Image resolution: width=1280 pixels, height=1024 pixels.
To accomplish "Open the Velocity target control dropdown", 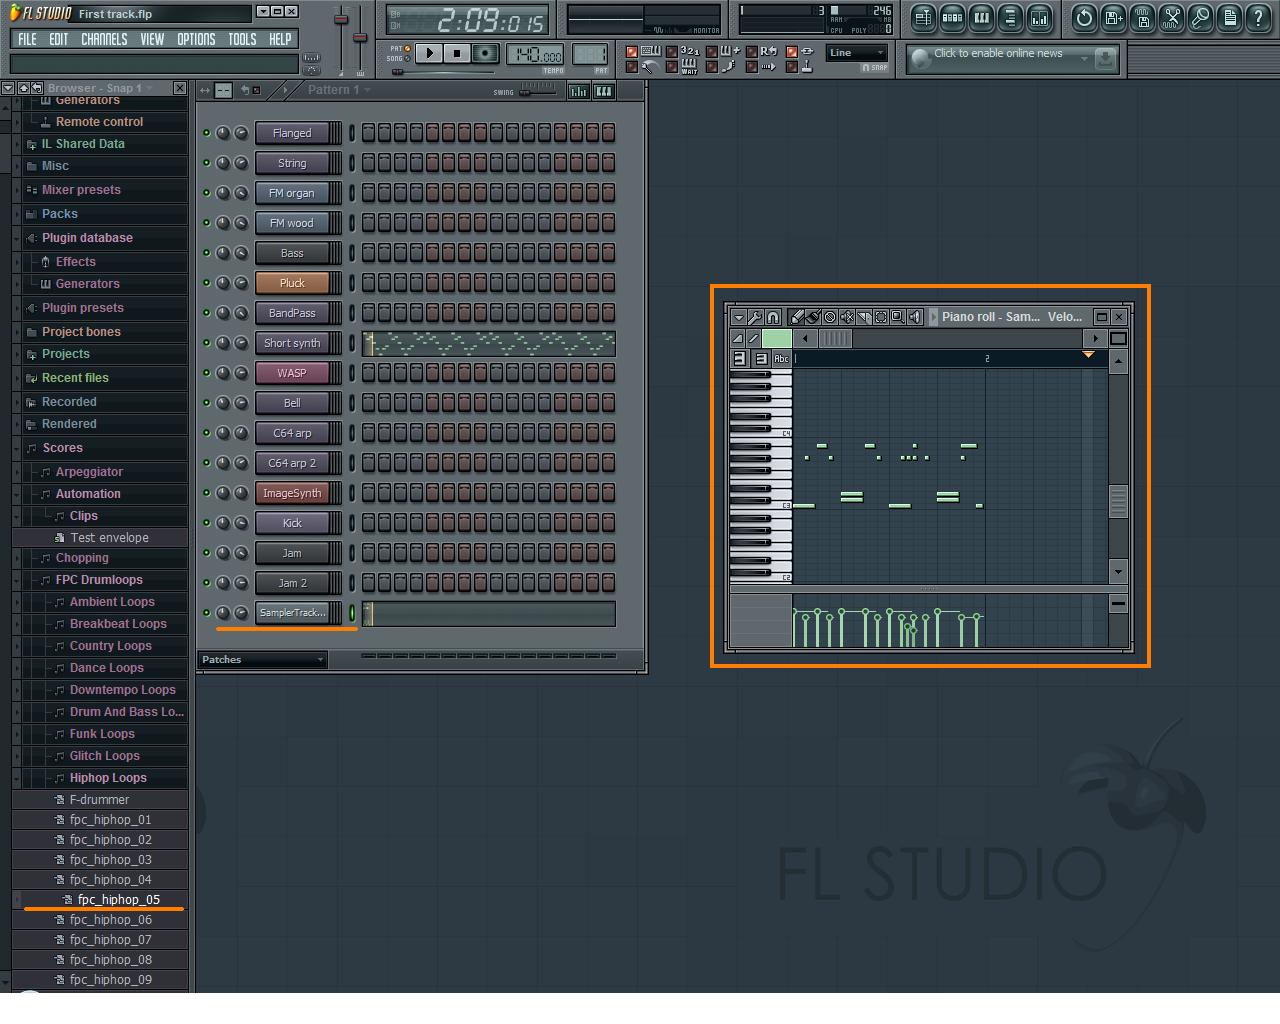I will (x=1065, y=317).
